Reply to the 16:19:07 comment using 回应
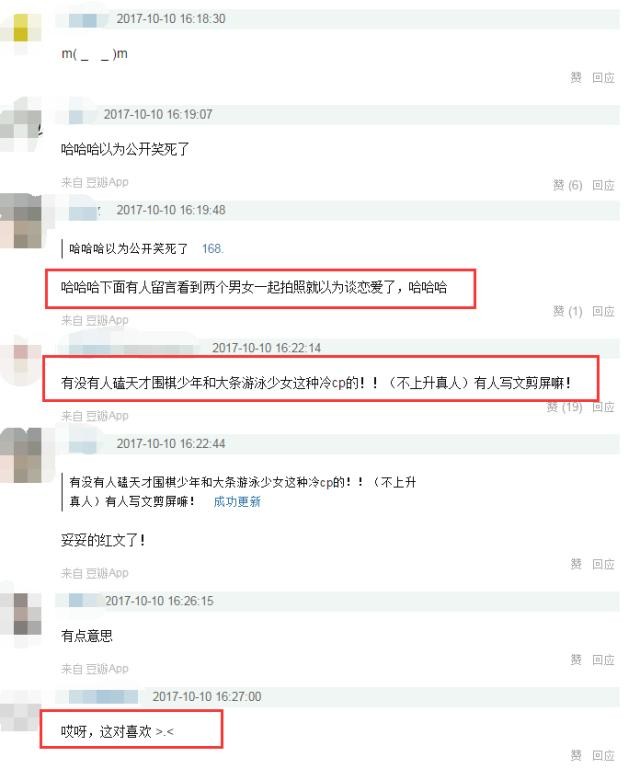This screenshot has height=769, width=640. click(603, 185)
